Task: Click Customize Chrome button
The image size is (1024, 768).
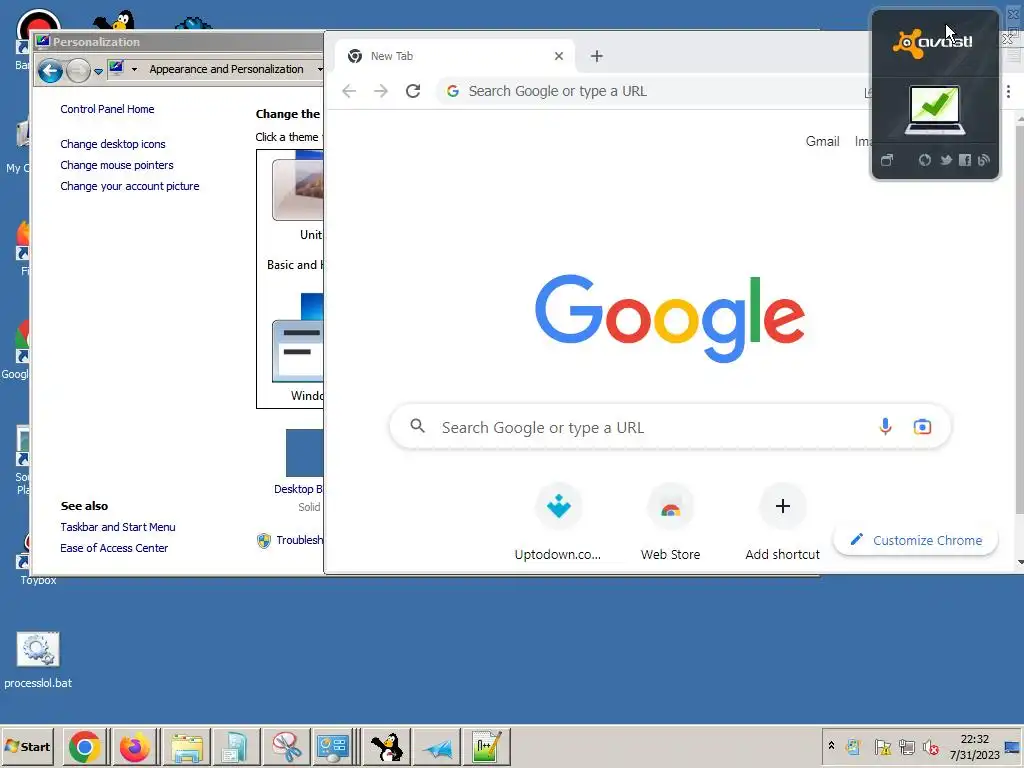Action: click(916, 540)
